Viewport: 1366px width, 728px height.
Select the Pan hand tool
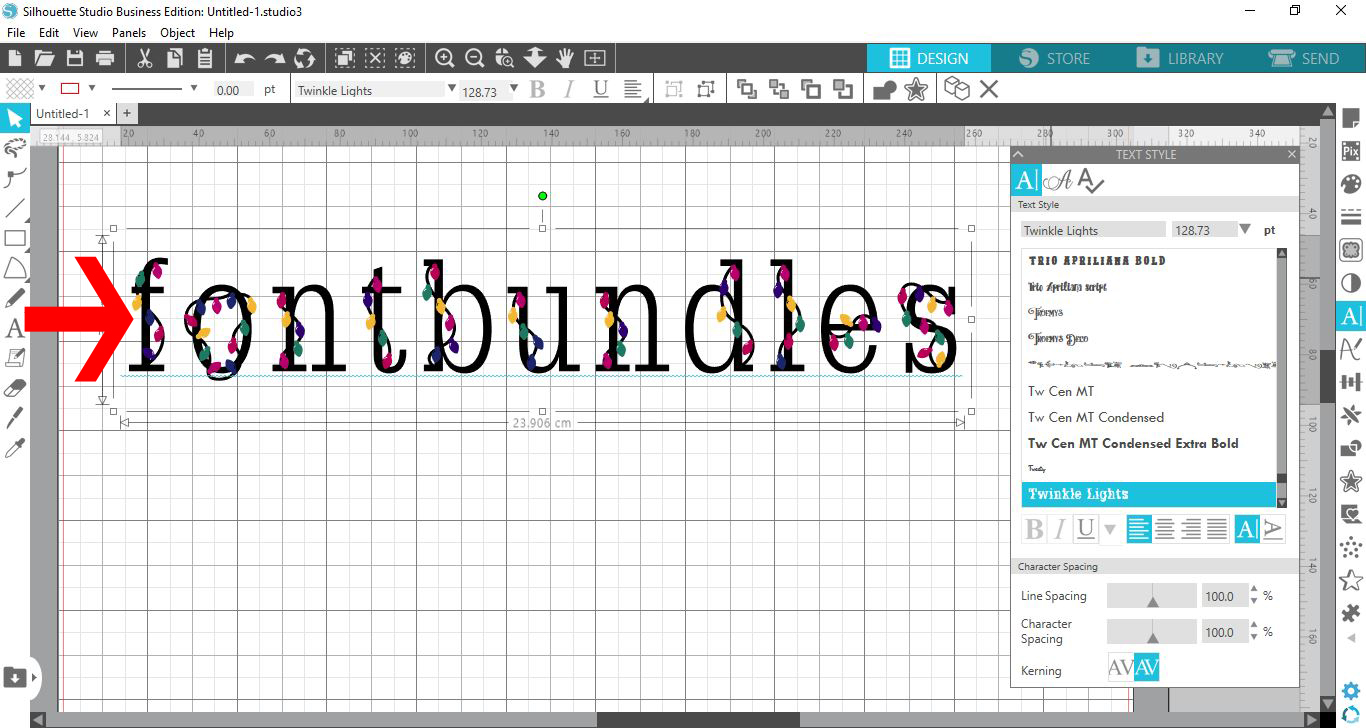(x=565, y=58)
